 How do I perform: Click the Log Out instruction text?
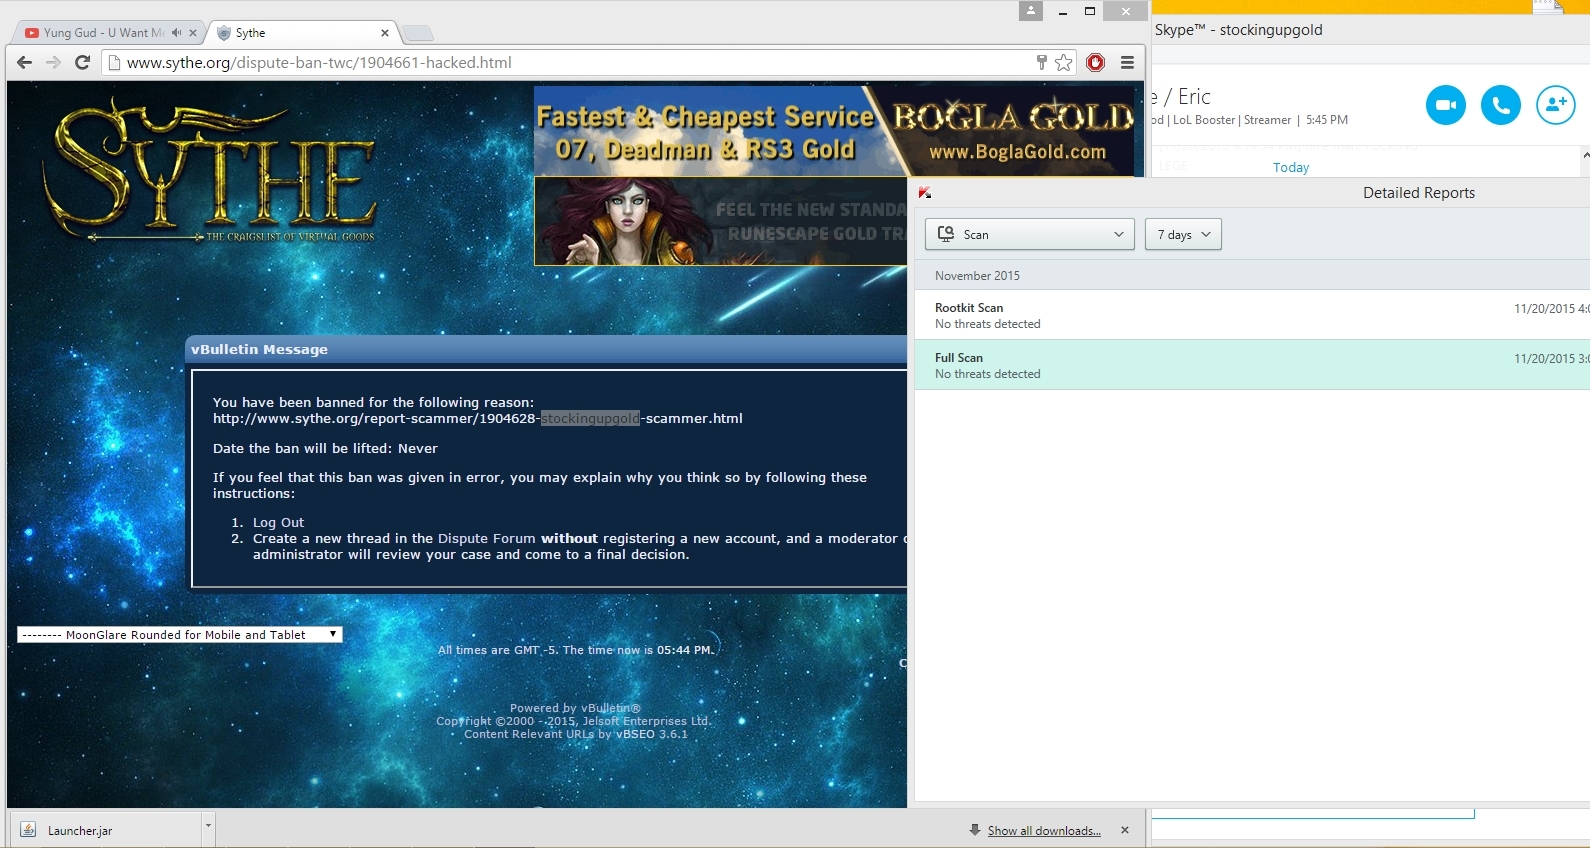(278, 522)
